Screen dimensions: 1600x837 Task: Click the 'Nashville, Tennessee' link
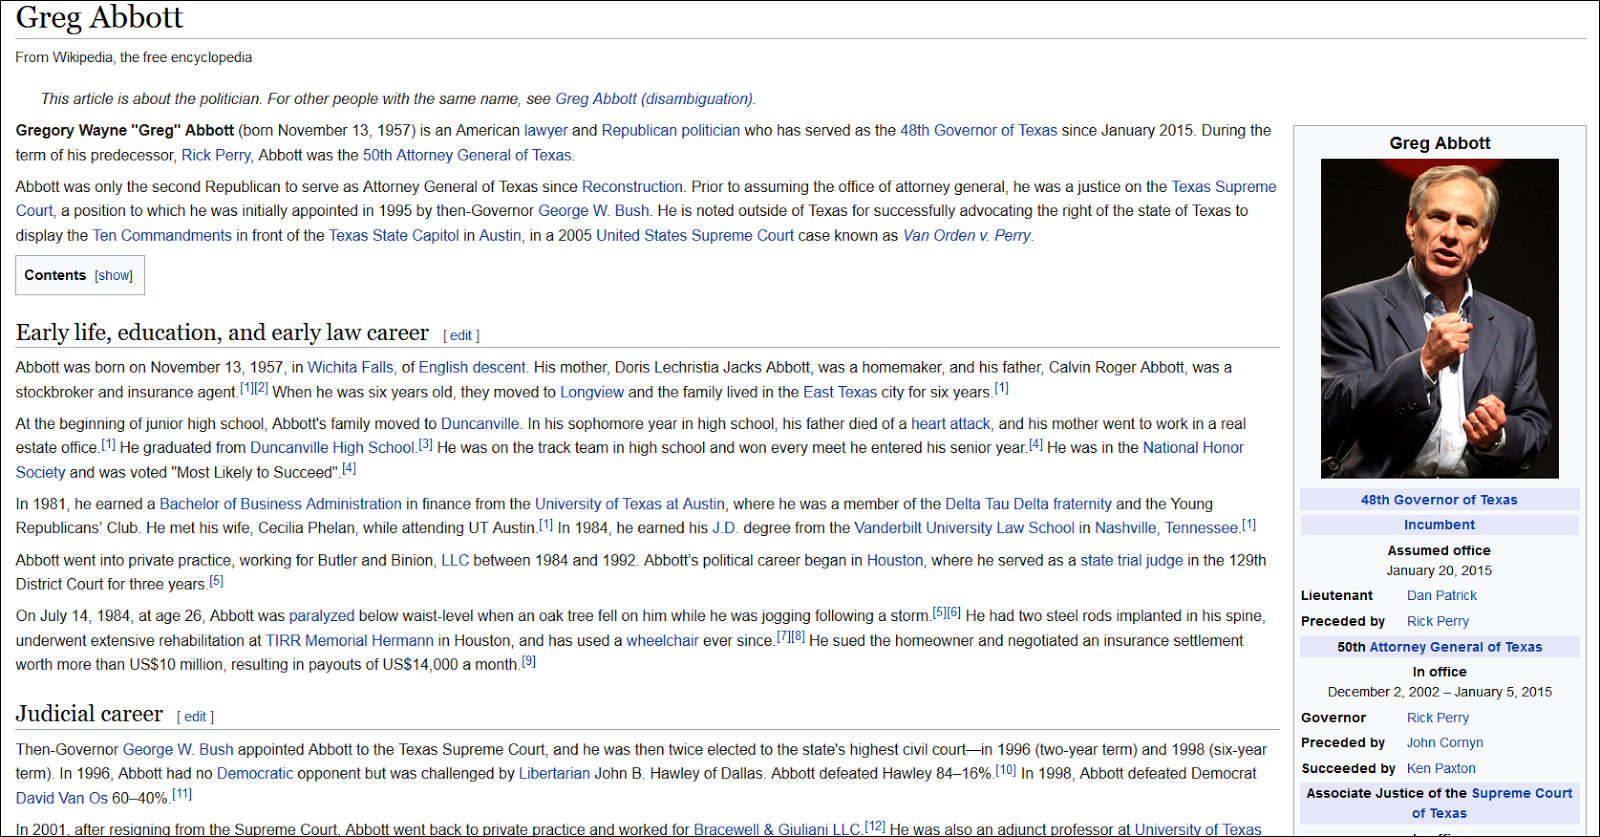(1167, 528)
